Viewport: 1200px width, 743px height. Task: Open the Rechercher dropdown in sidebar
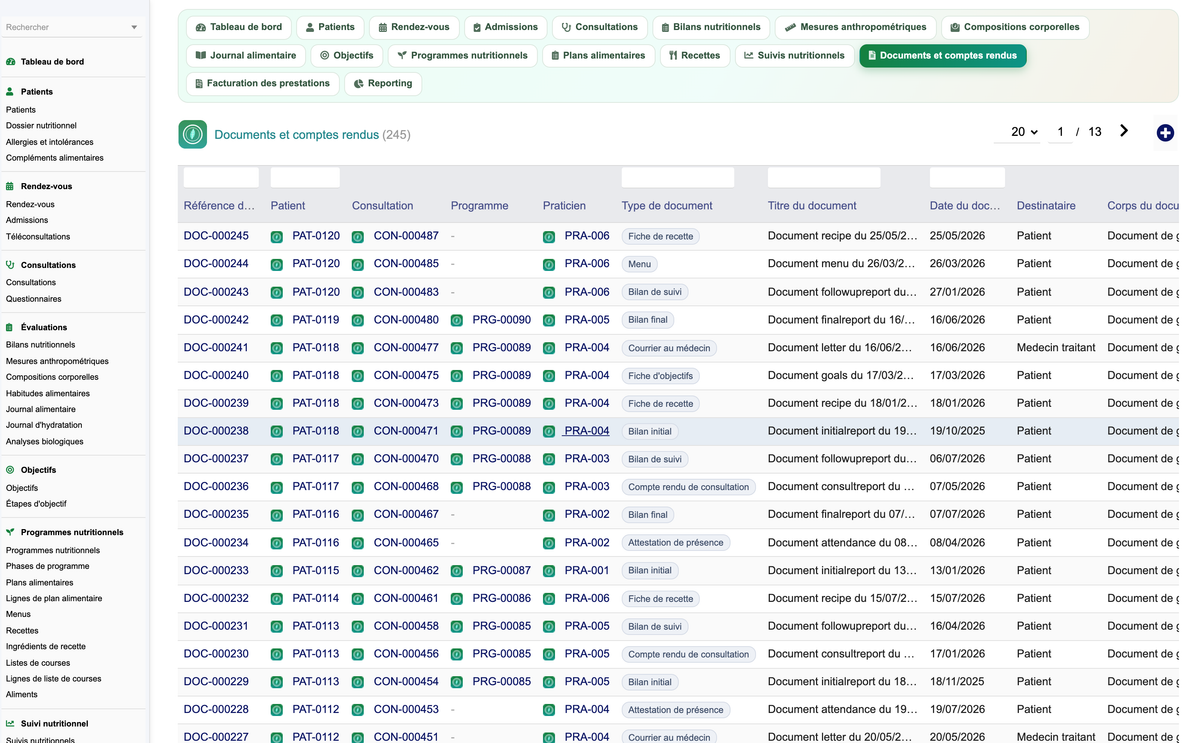click(x=134, y=27)
